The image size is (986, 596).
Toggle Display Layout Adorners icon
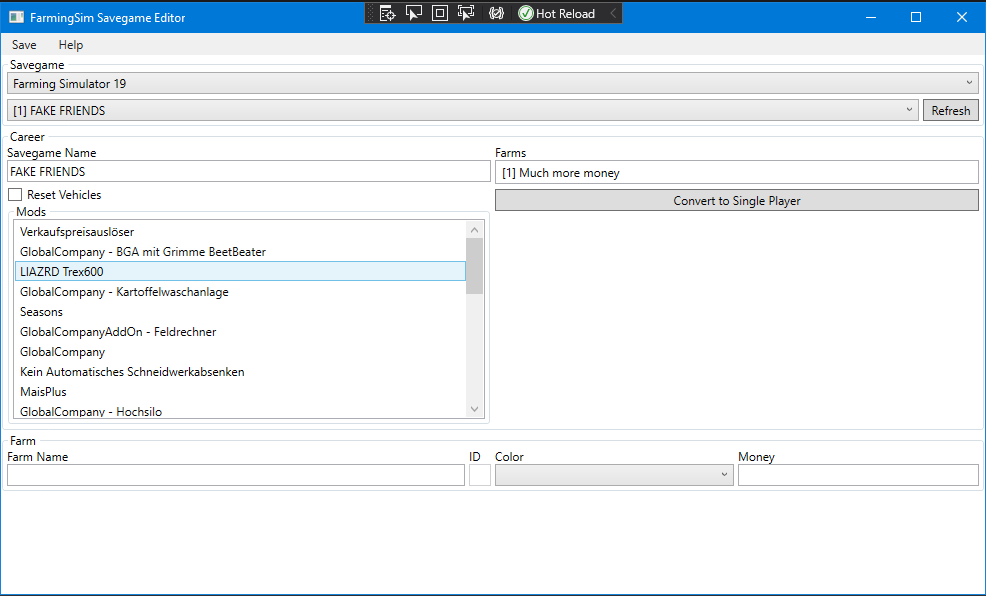click(440, 13)
